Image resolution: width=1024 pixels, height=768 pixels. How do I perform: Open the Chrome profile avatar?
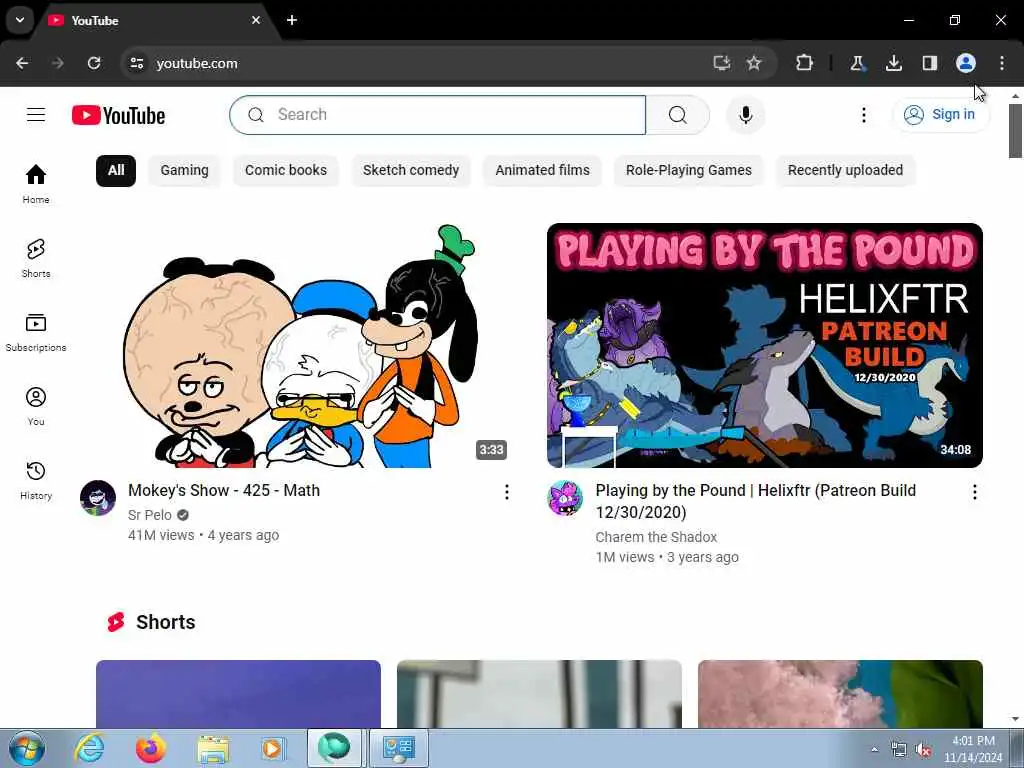966,63
